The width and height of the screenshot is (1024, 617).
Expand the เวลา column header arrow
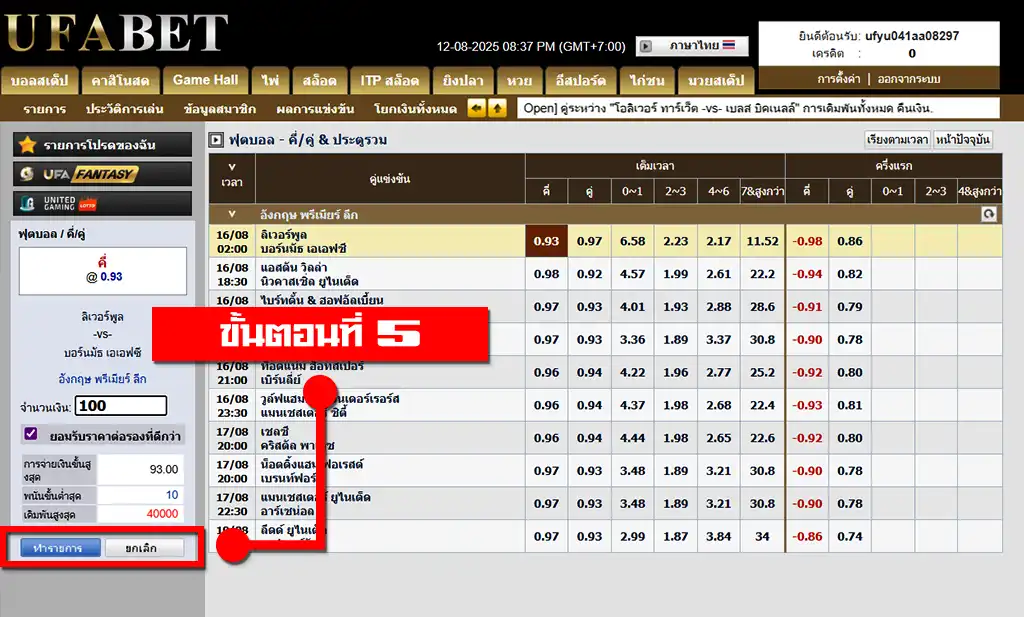tap(232, 167)
